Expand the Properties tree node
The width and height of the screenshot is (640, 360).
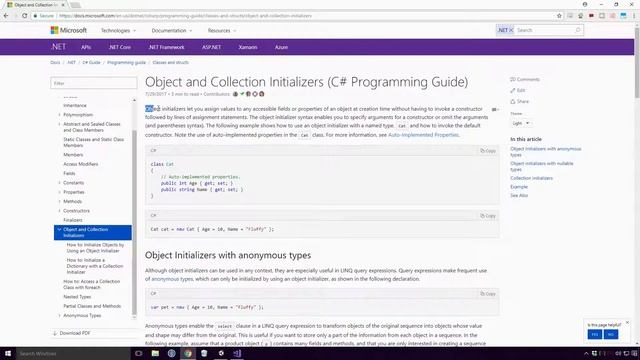[60, 192]
